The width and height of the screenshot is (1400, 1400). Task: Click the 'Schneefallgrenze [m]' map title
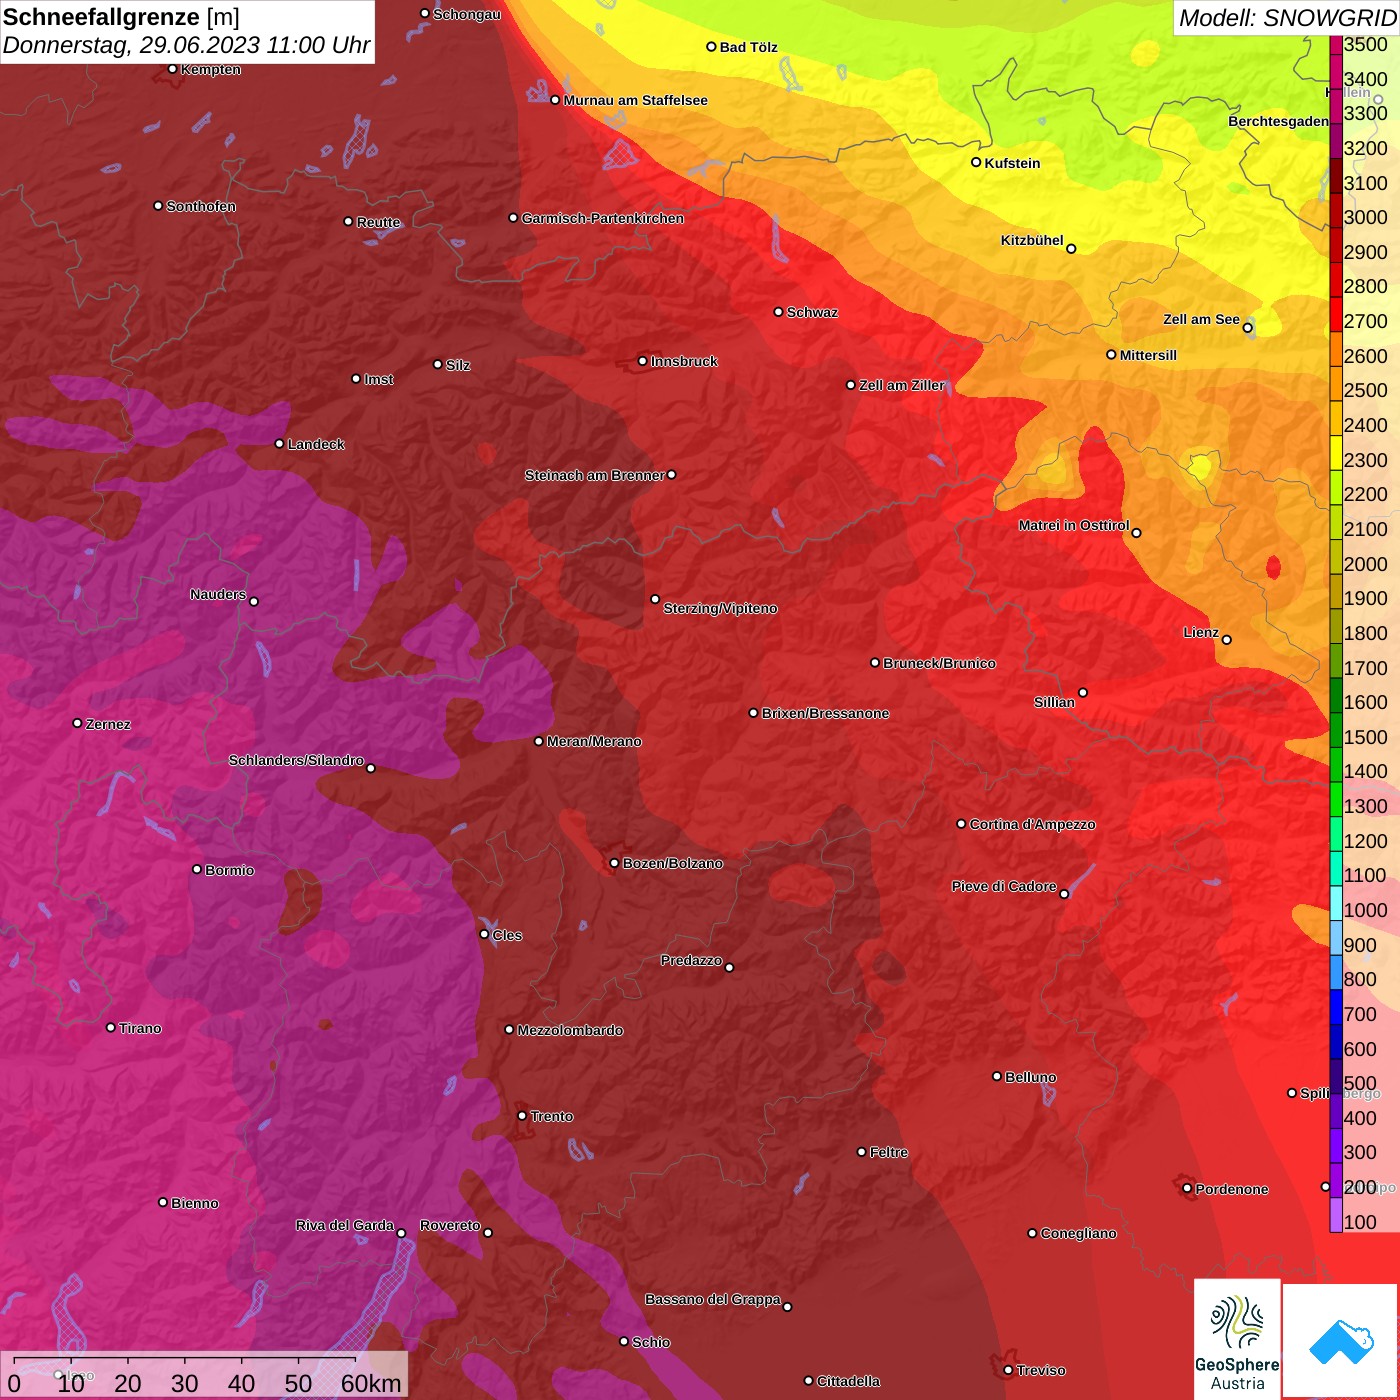[x=121, y=17]
